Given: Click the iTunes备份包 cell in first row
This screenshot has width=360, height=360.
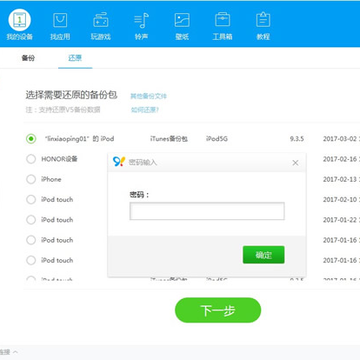Looking at the screenshot, I should click(x=169, y=139).
